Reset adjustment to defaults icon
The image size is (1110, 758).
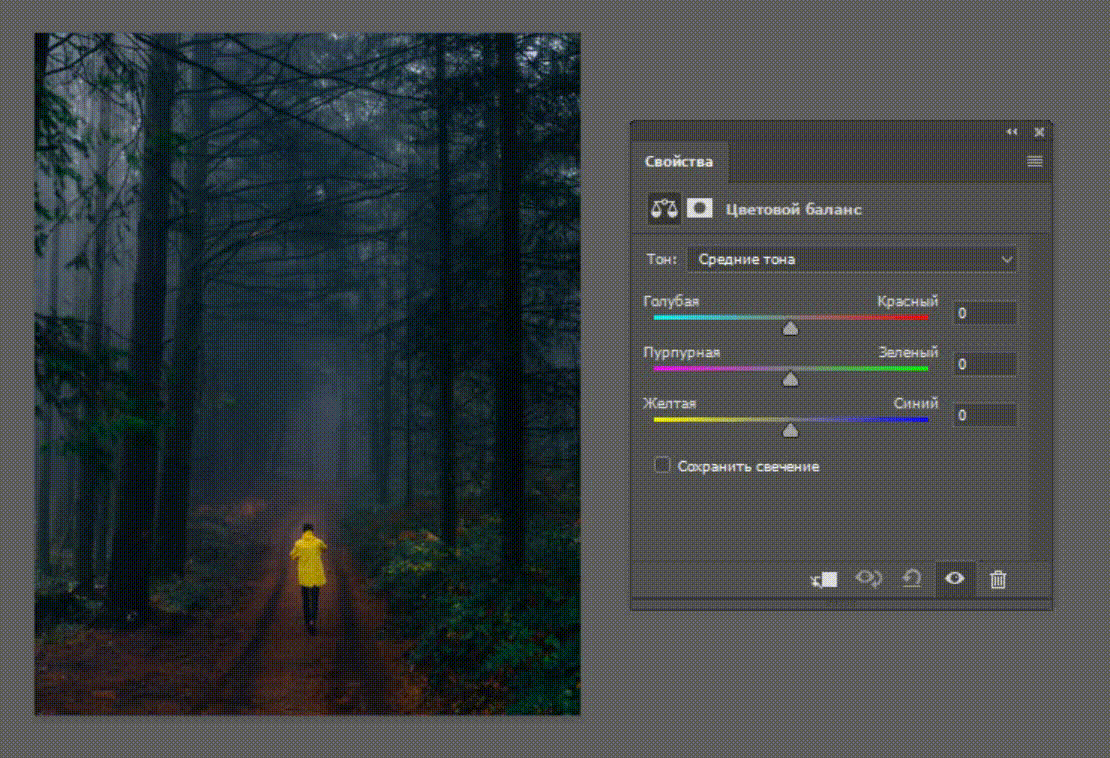pyautogui.click(x=912, y=579)
